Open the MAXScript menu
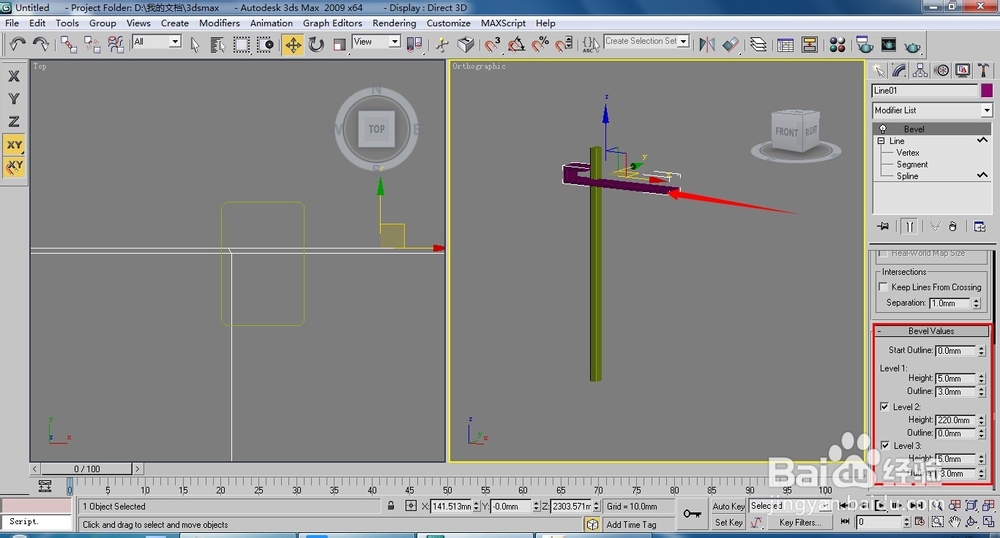Screen dimensions: 1000x538 coord(503,23)
